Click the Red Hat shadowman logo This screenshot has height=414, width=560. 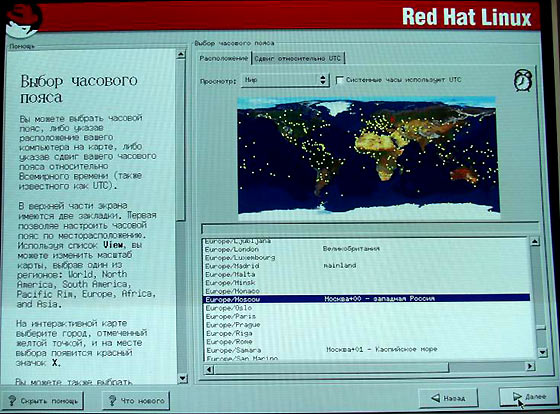pyautogui.click(x=23, y=20)
